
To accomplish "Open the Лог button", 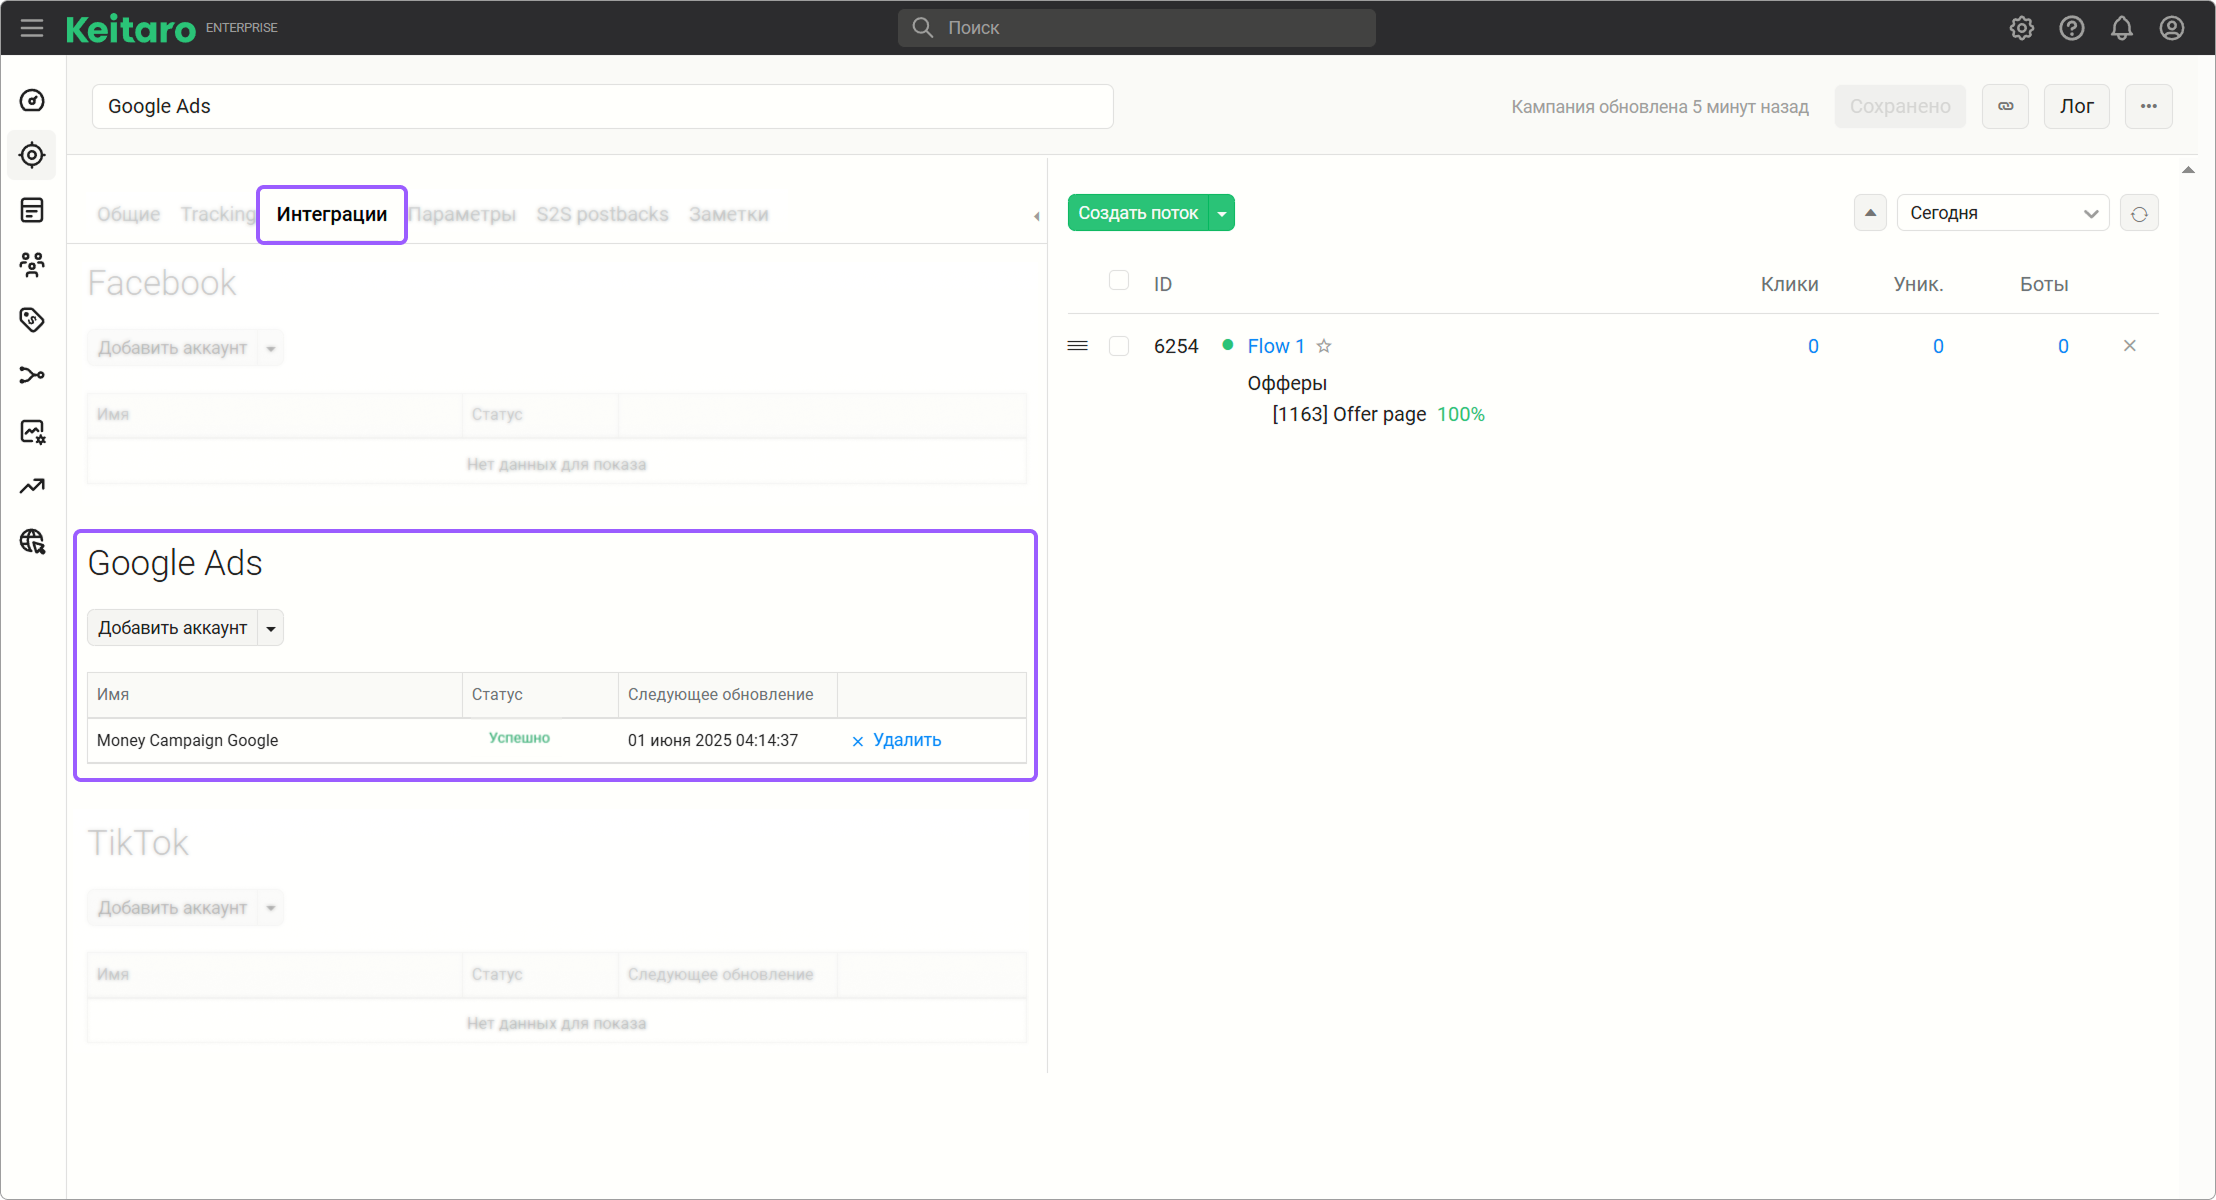I will pos(2077,106).
